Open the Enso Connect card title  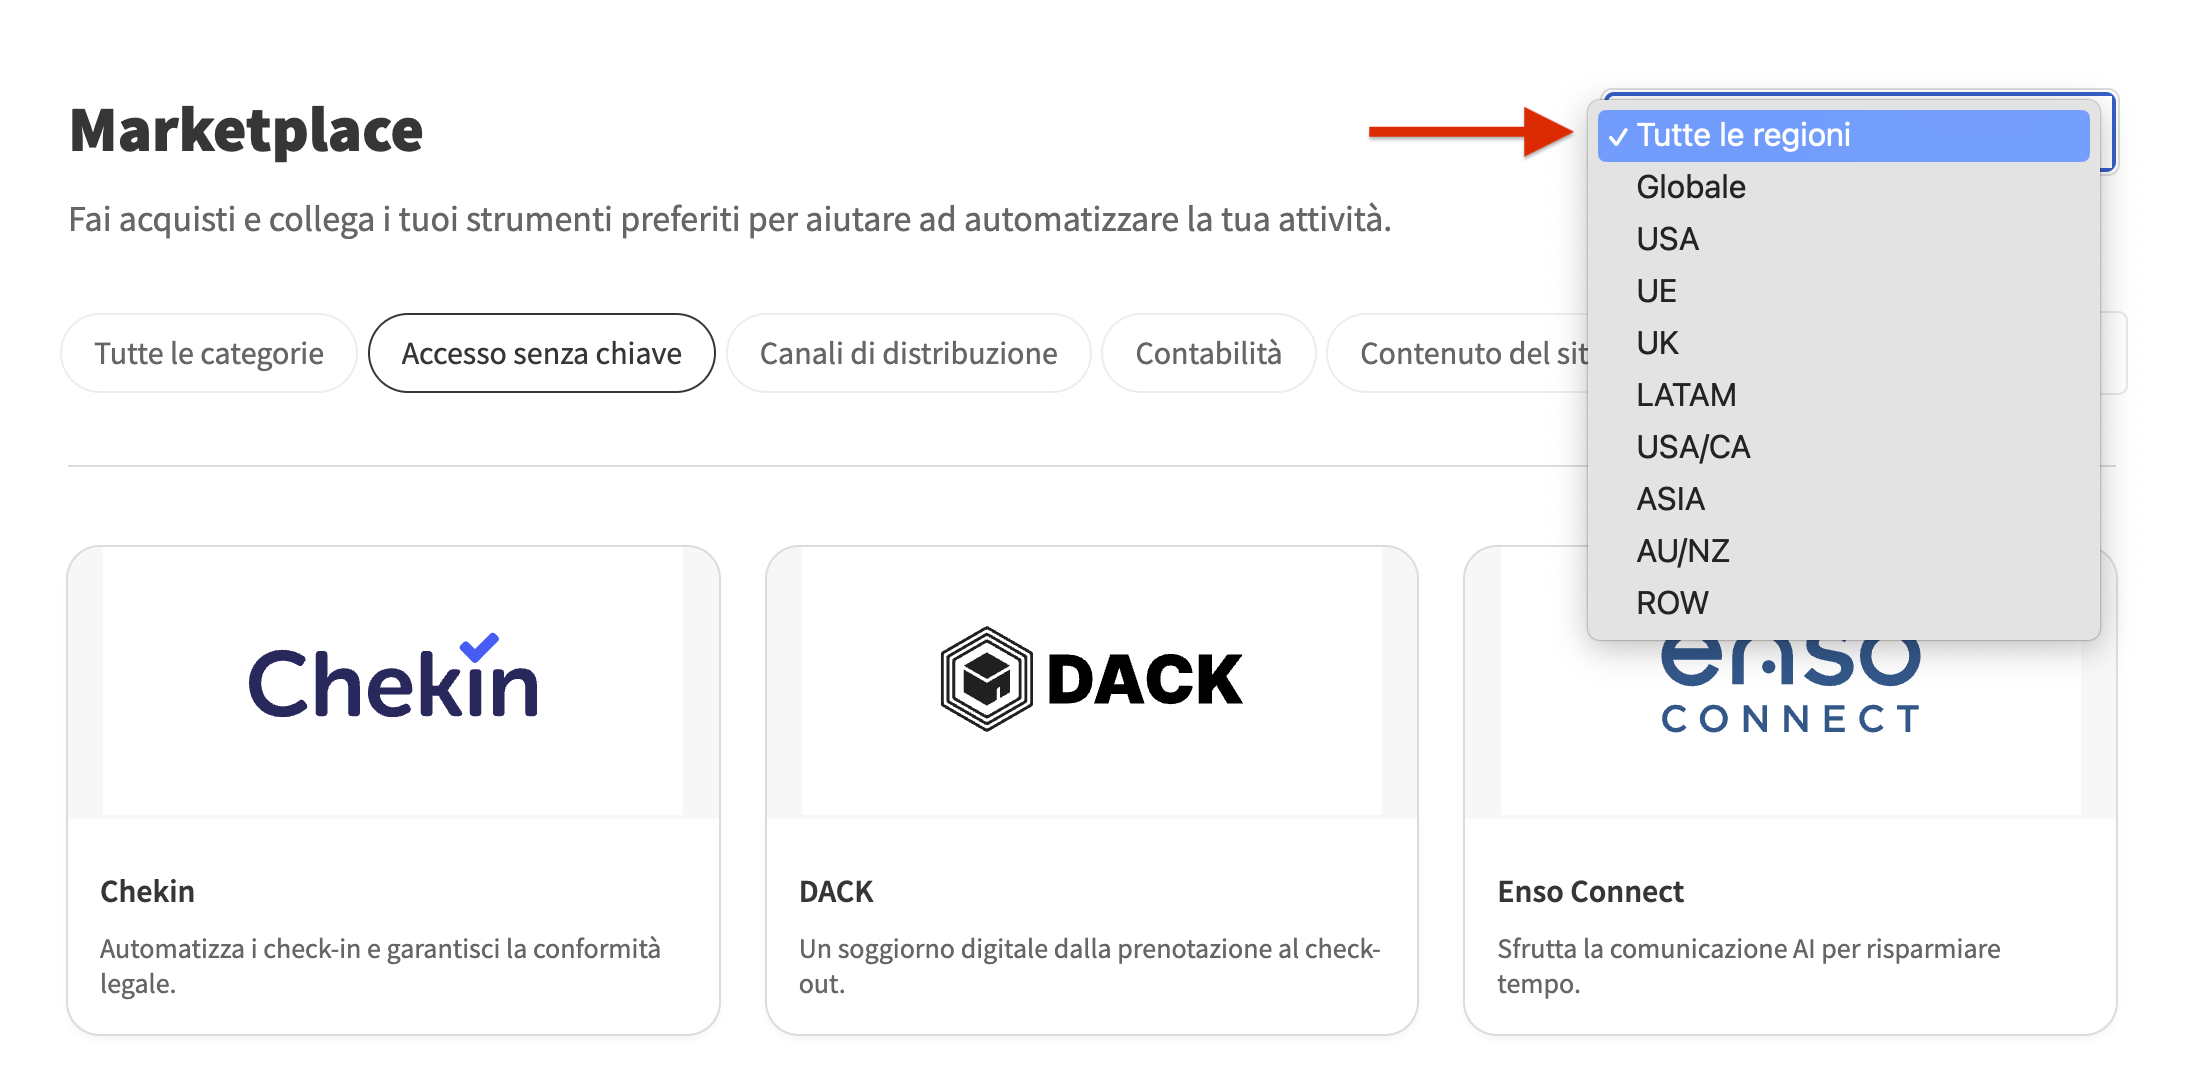[1590, 891]
